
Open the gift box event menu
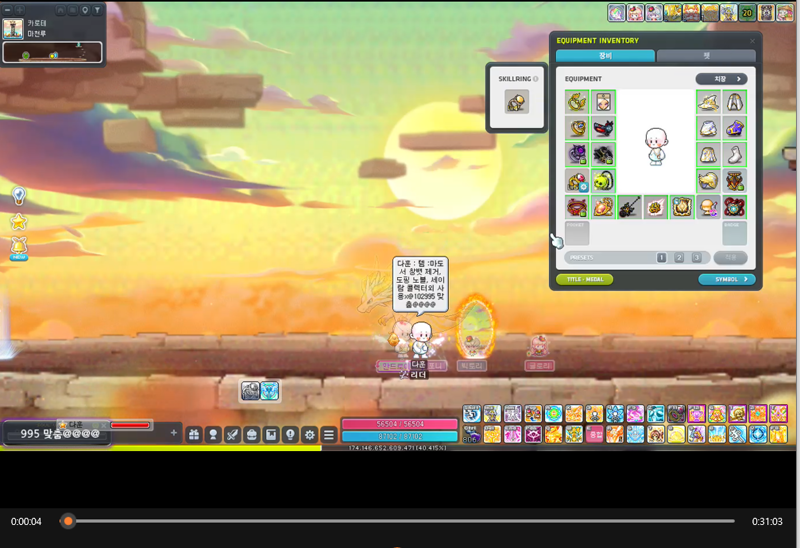[x=194, y=434]
